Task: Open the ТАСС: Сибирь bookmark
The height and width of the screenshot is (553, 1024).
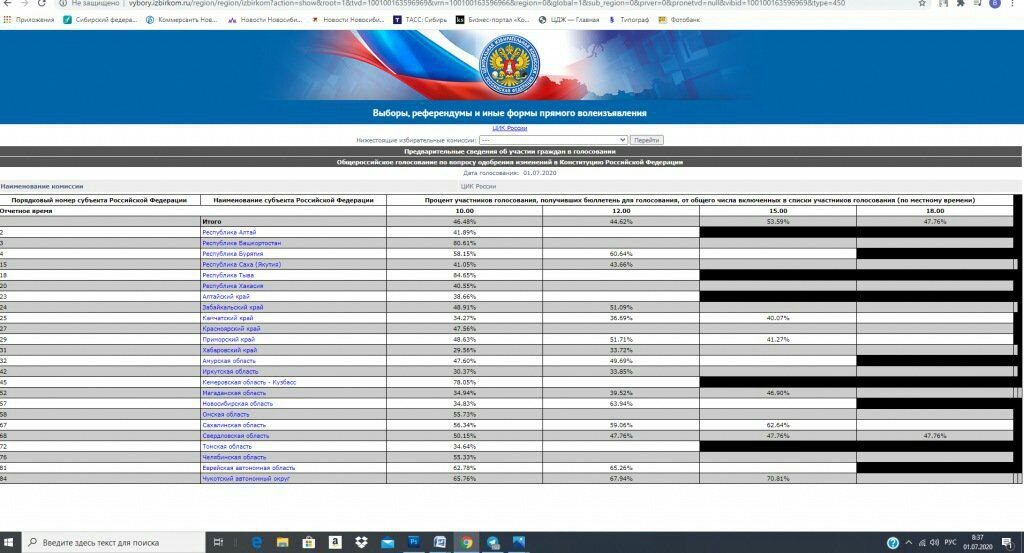Action: click(x=420, y=20)
